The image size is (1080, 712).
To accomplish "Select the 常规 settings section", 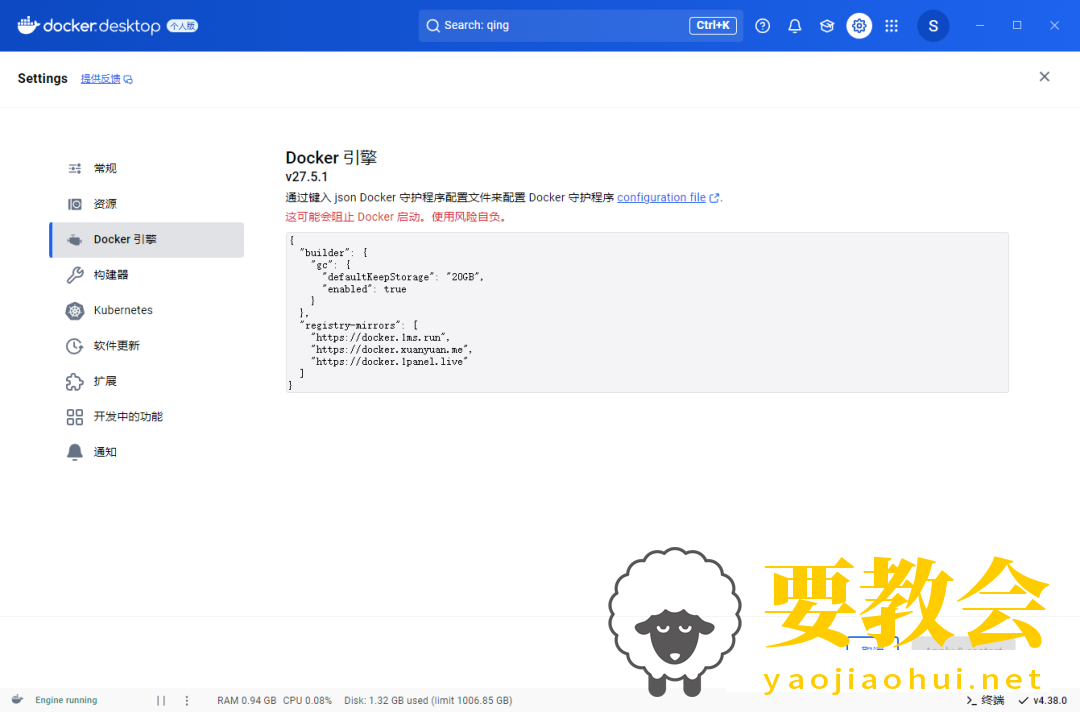I will [147, 169].
